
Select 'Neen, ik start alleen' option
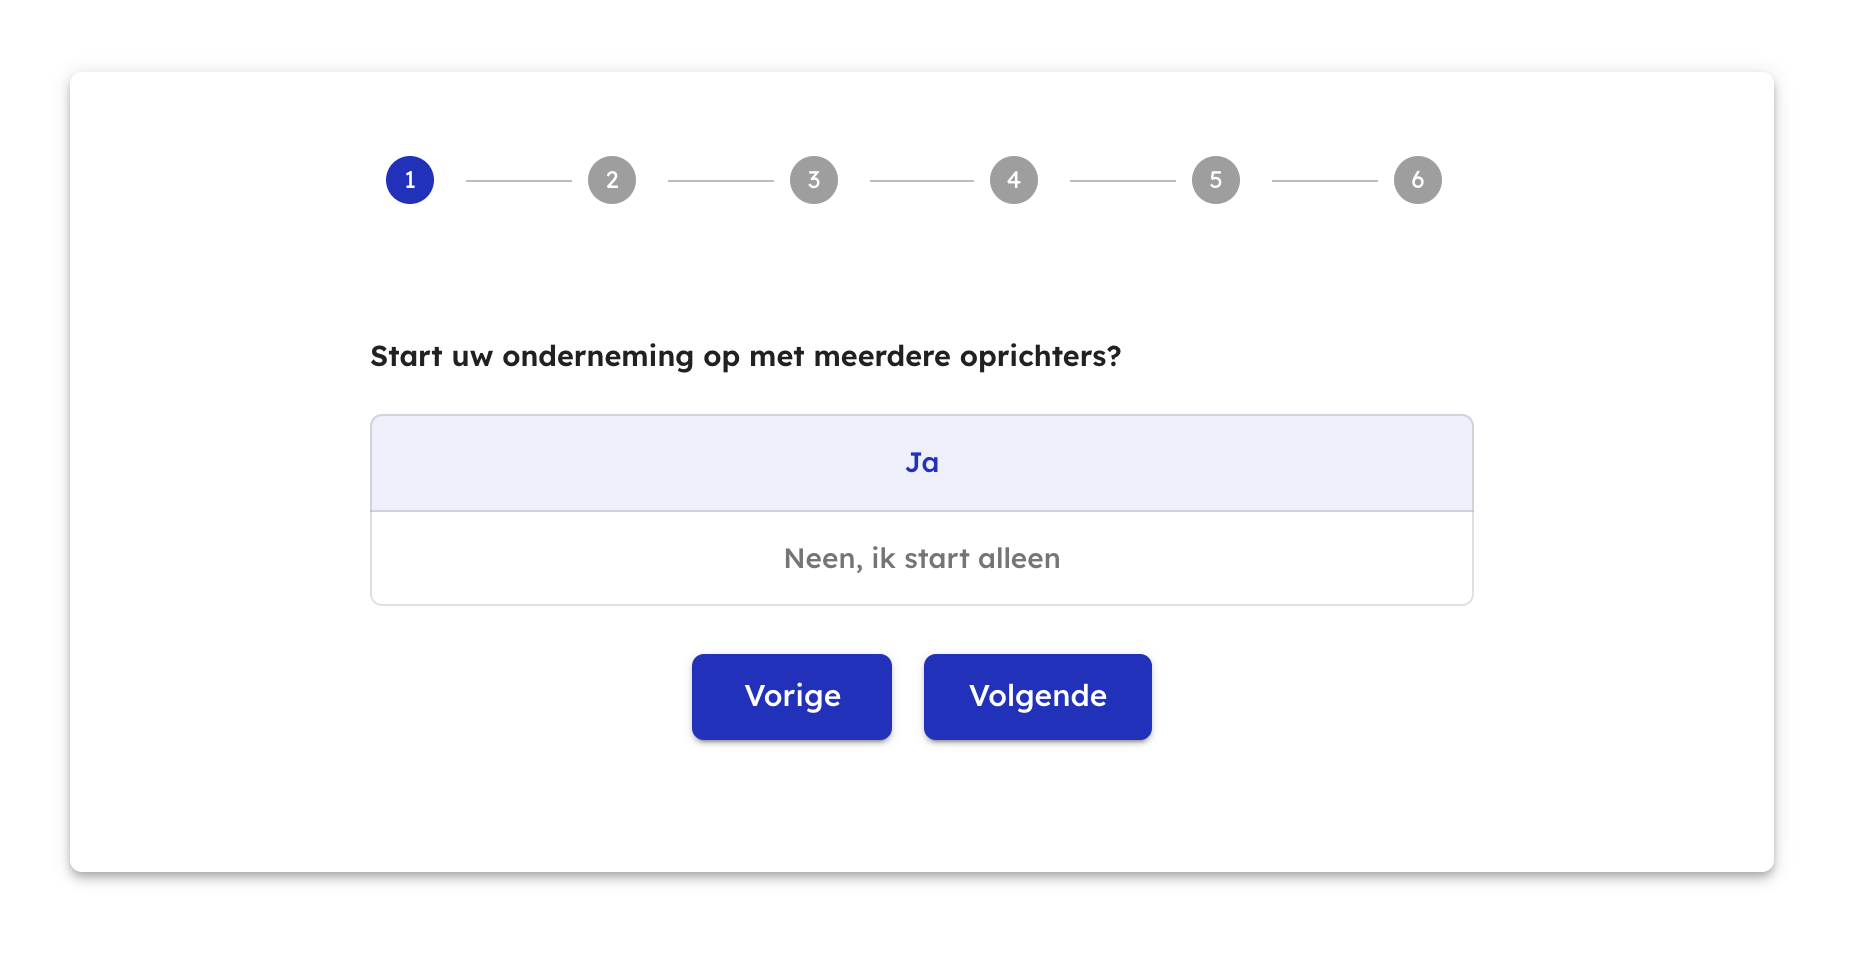click(x=922, y=558)
